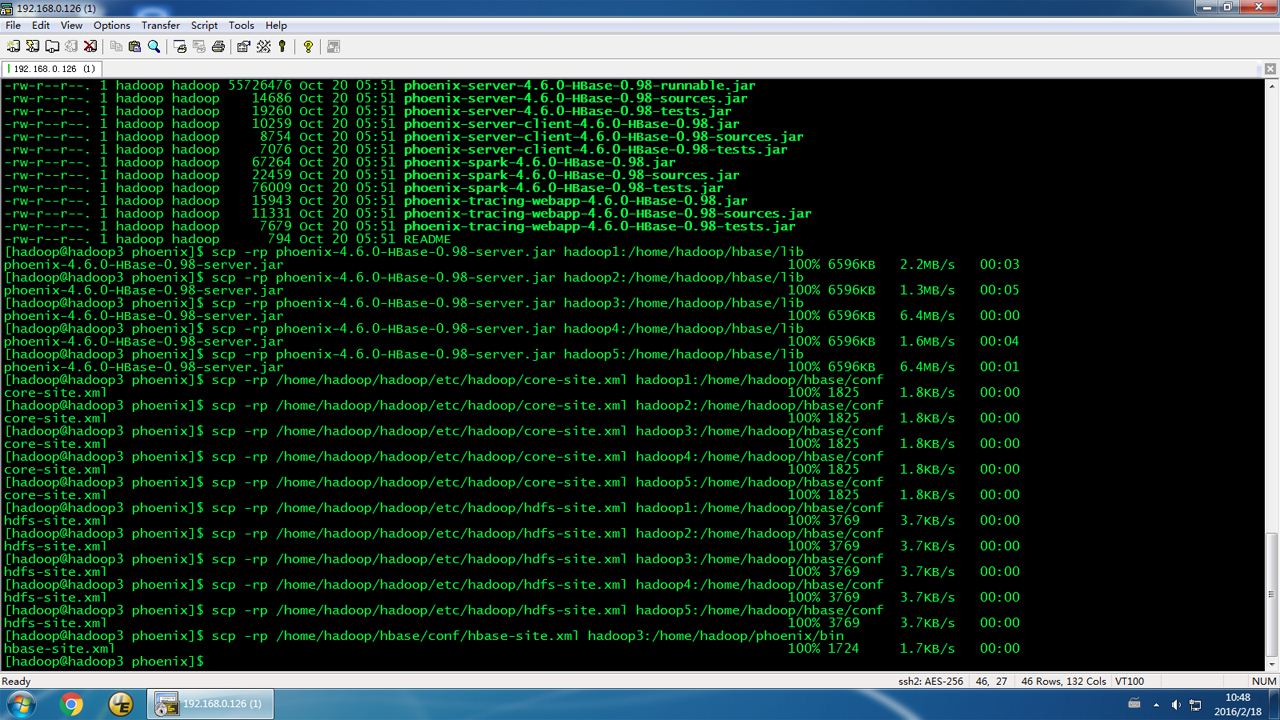Click the grayed Reconnect toolbar icon

point(70,46)
